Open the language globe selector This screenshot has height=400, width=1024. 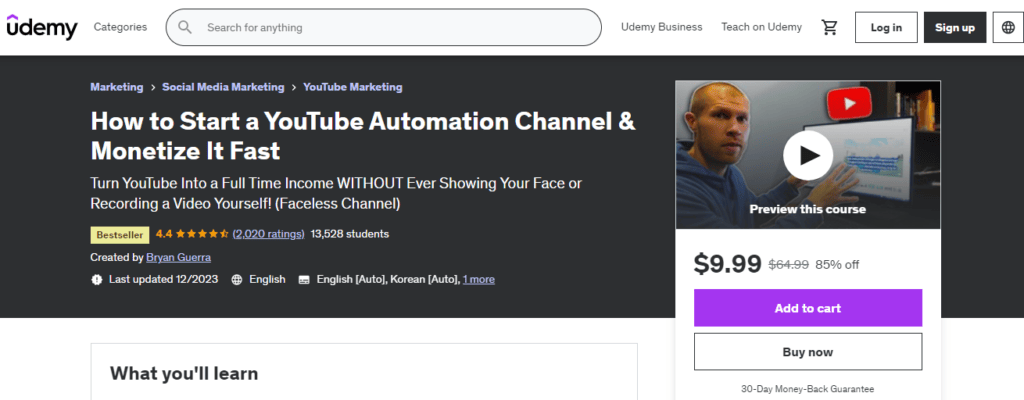click(x=1008, y=27)
